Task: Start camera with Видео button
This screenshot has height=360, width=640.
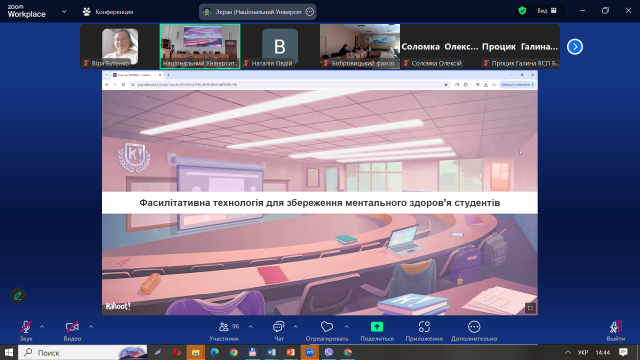Action: [x=72, y=331]
